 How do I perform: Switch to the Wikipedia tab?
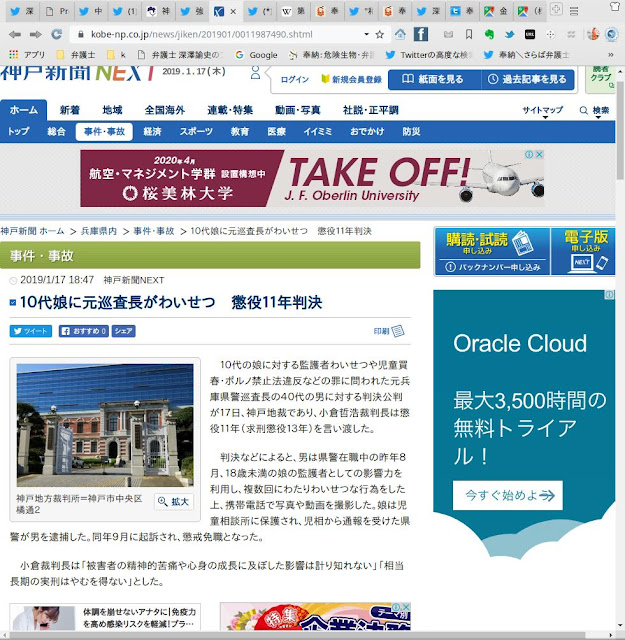(294, 11)
